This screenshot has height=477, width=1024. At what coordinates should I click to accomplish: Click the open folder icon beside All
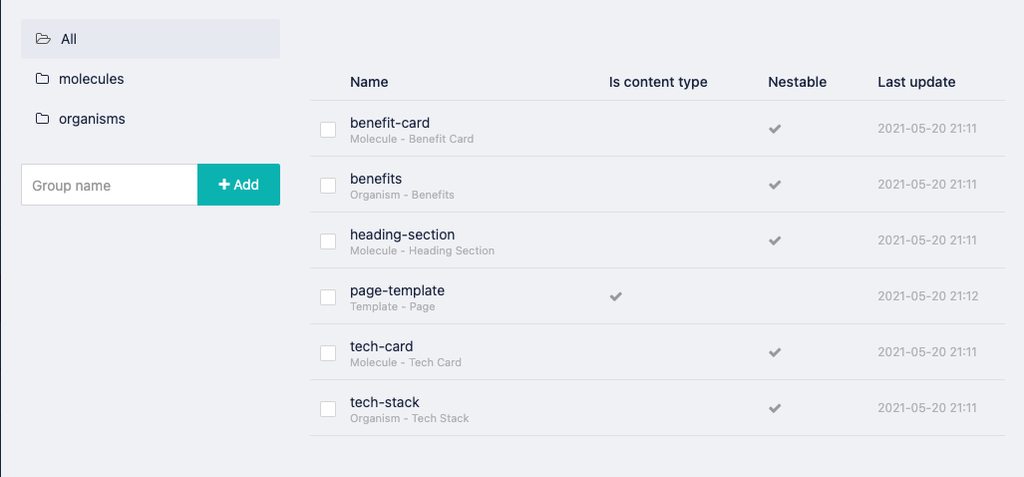point(43,39)
